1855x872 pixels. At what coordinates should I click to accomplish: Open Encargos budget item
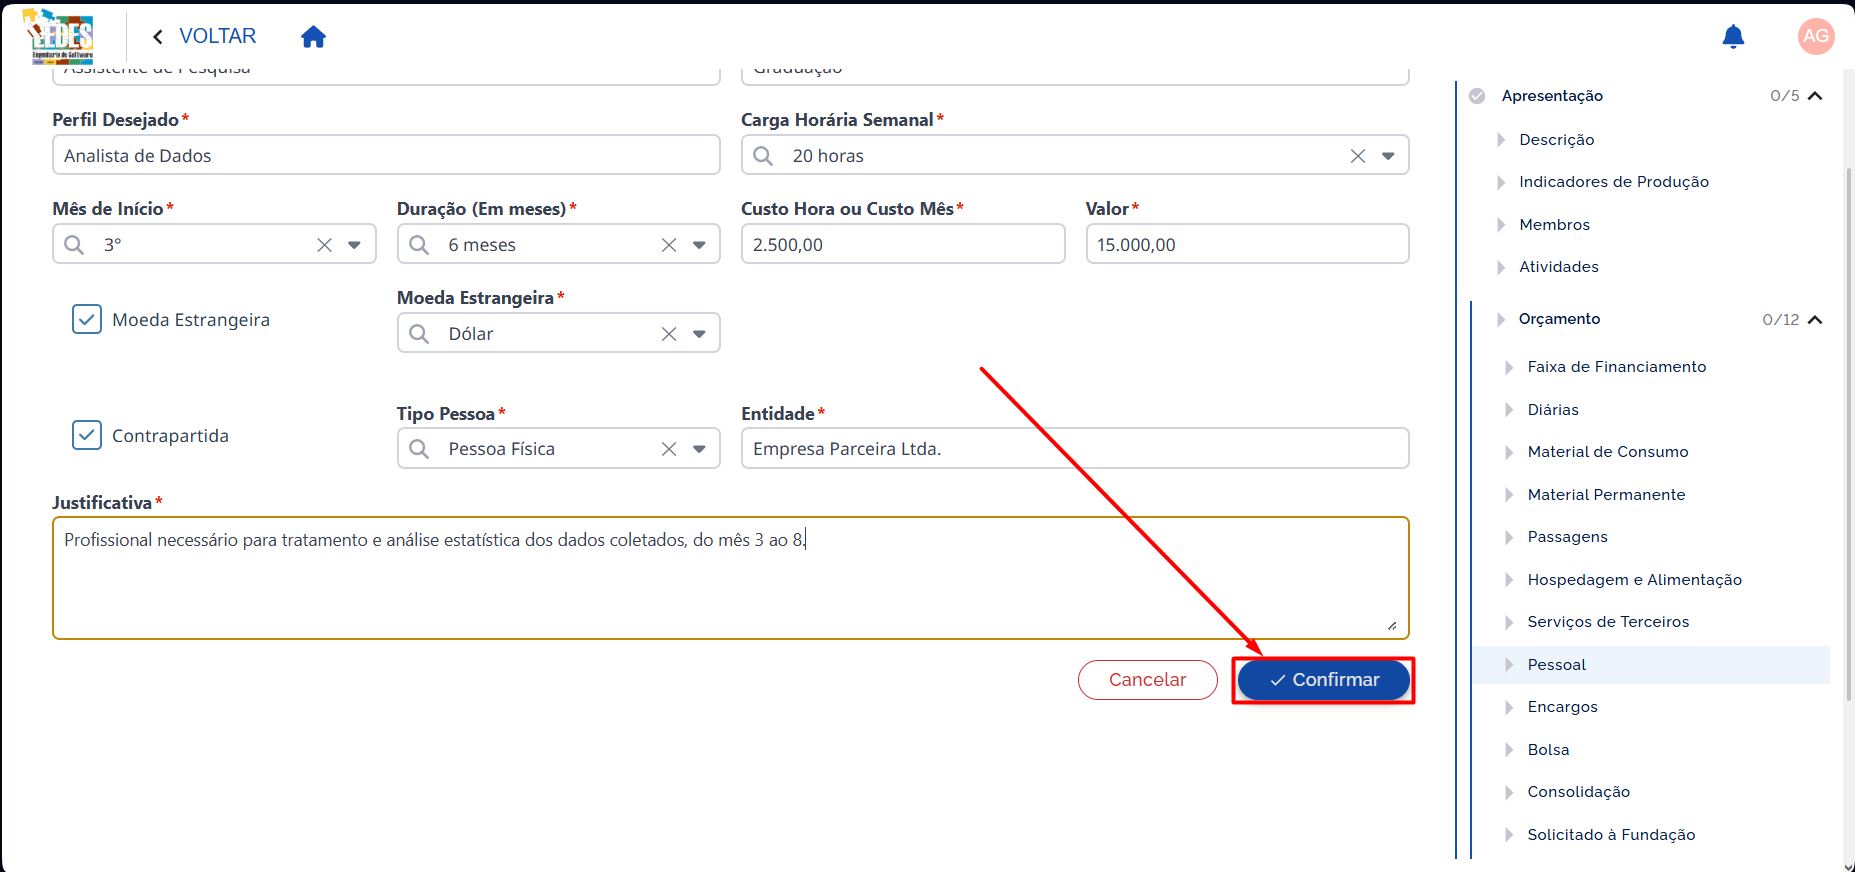(x=1562, y=707)
